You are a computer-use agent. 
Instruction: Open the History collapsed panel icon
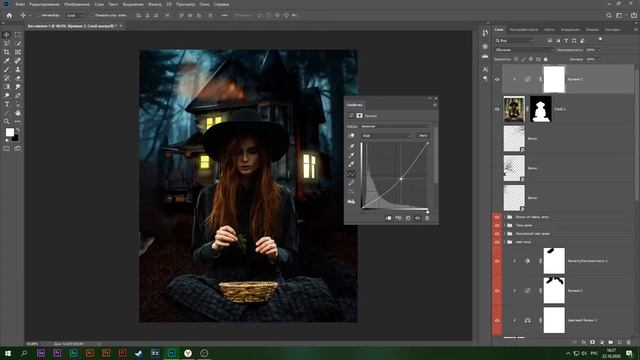(485, 33)
